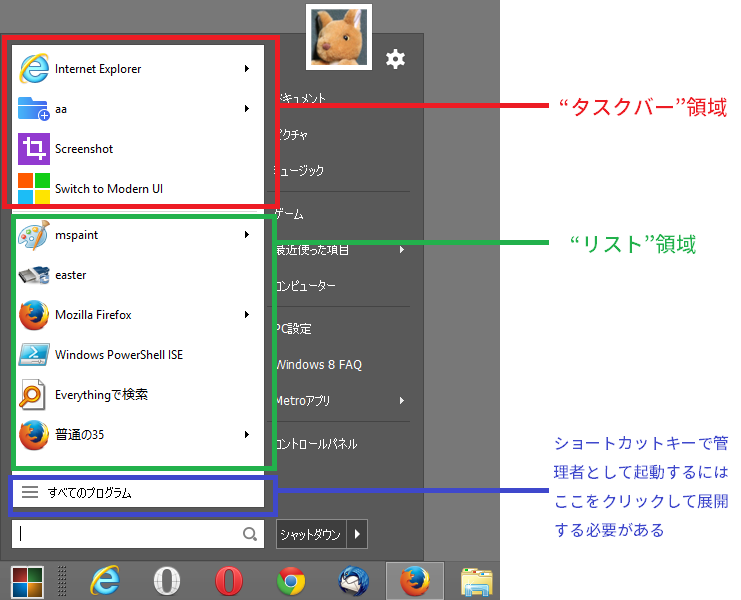Open the red Opera icon on taskbar

point(229,581)
